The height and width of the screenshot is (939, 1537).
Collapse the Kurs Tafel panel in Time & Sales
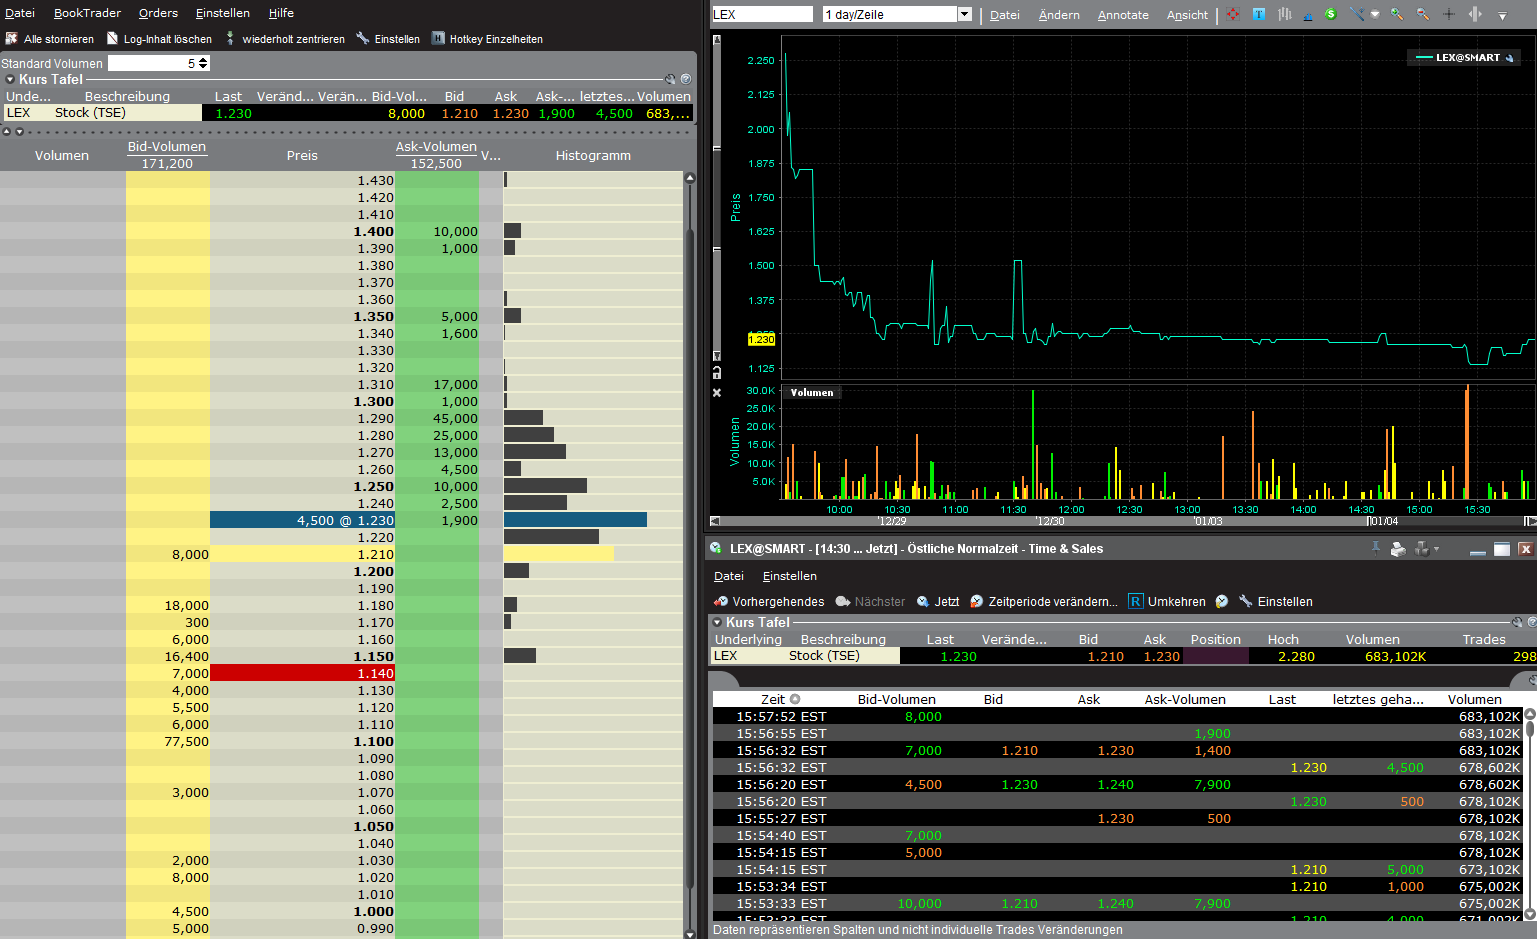[x=717, y=622]
